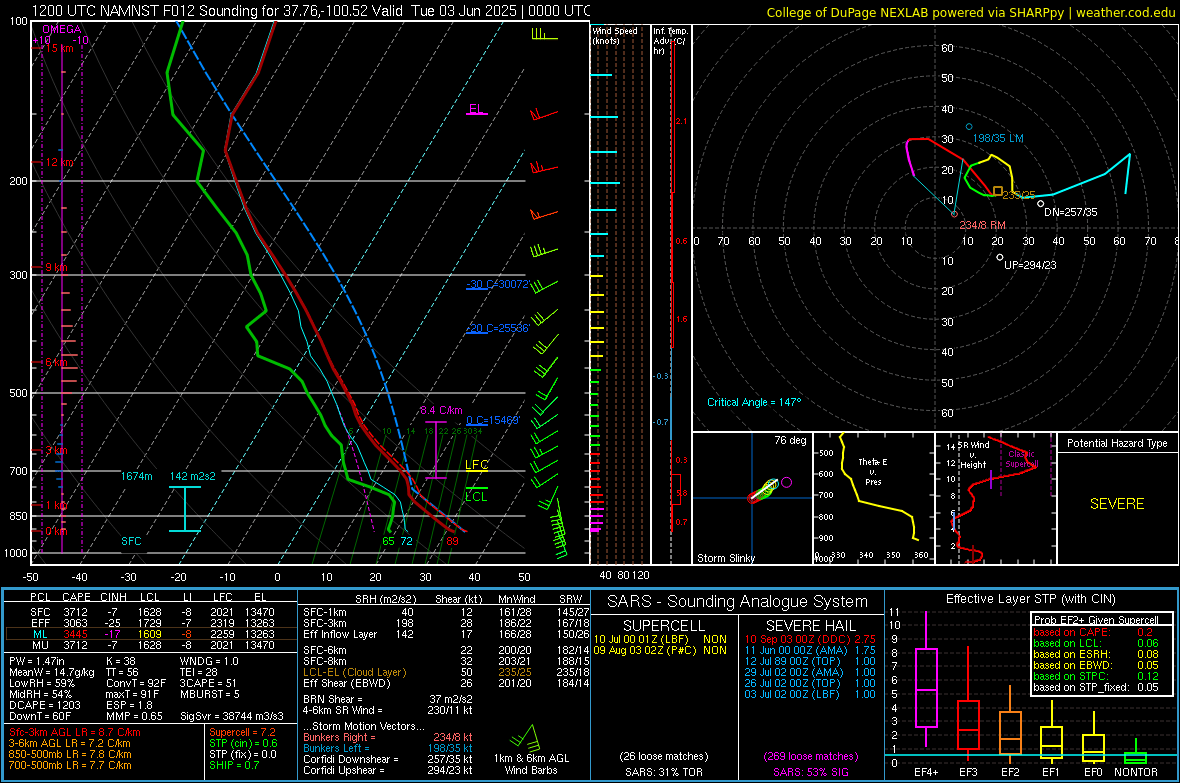This screenshot has height=783, width=1180.
Task: Click 'SARS: 53% SIG' result
Action: (x=810, y=772)
